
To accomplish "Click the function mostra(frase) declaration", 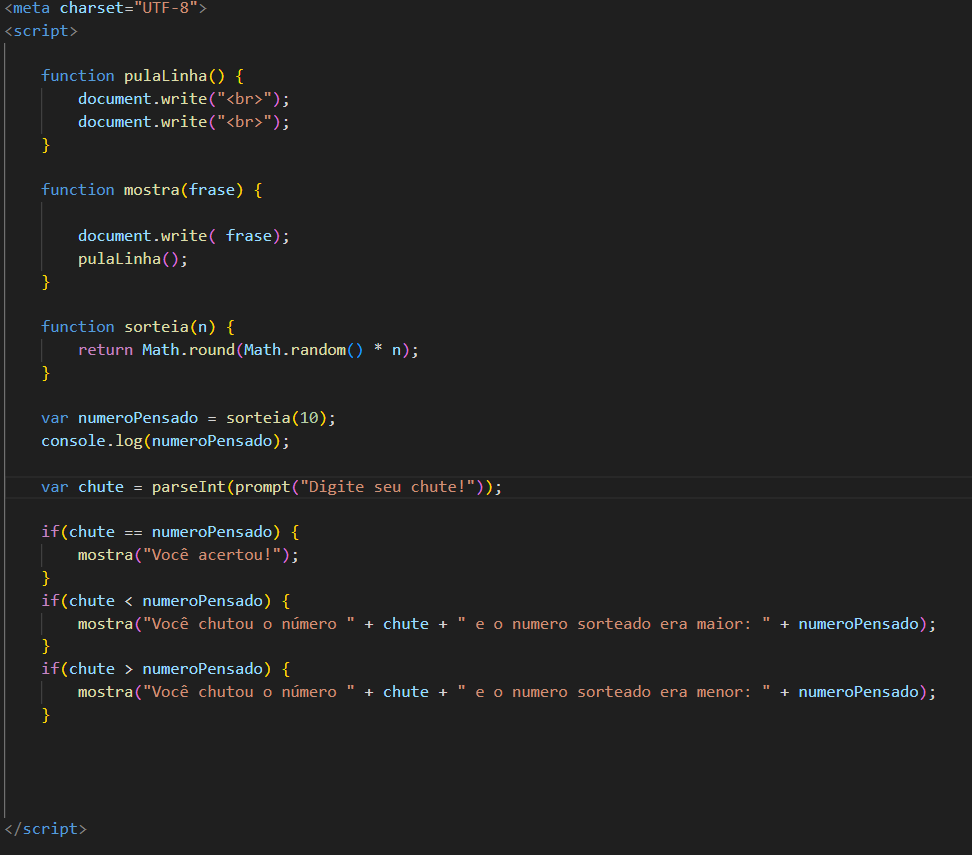I will 152,190.
